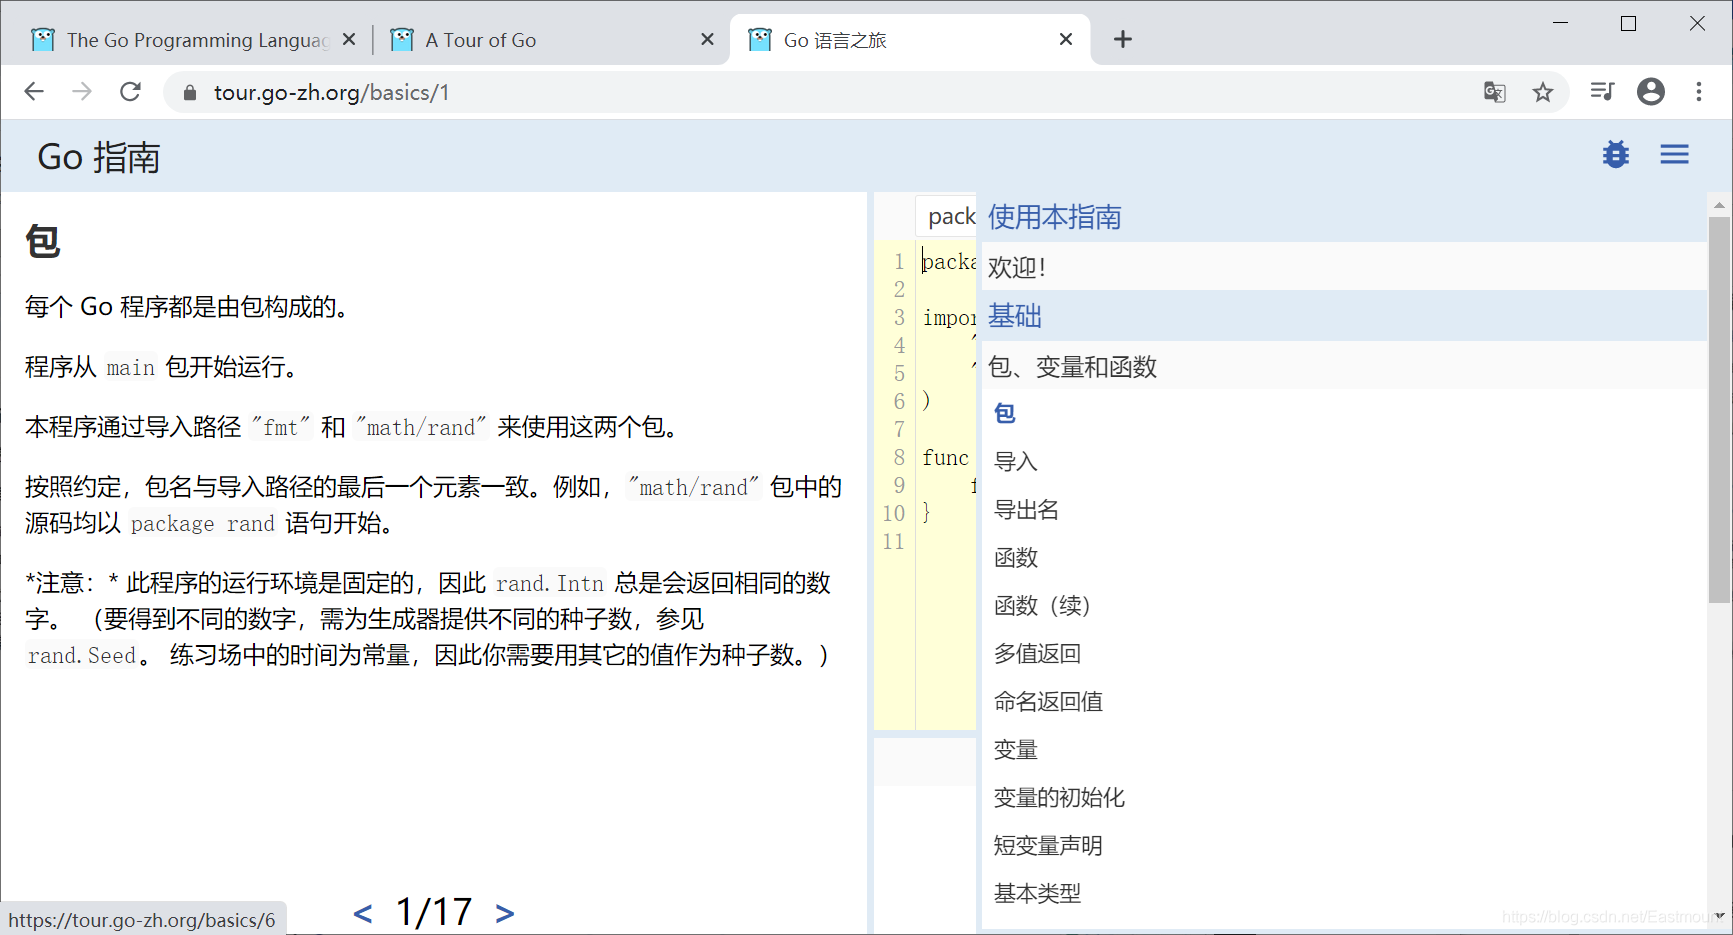Click the address bar URL
1733x935 pixels.
pyautogui.click(x=331, y=93)
